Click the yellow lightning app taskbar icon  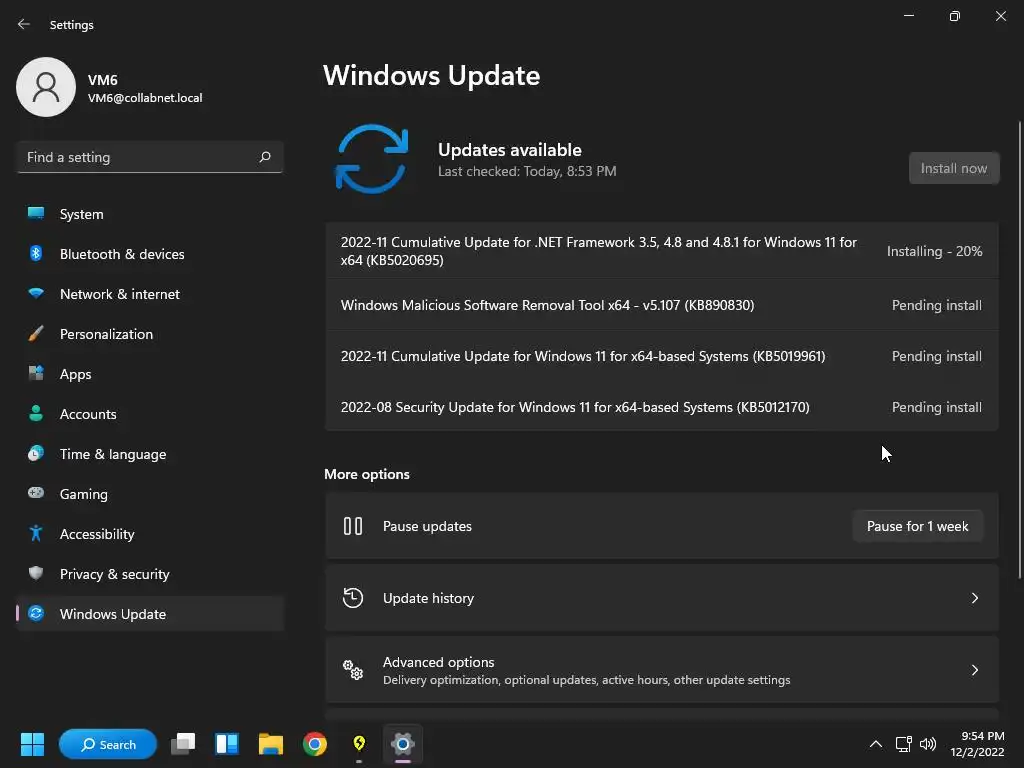pyautogui.click(x=359, y=744)
